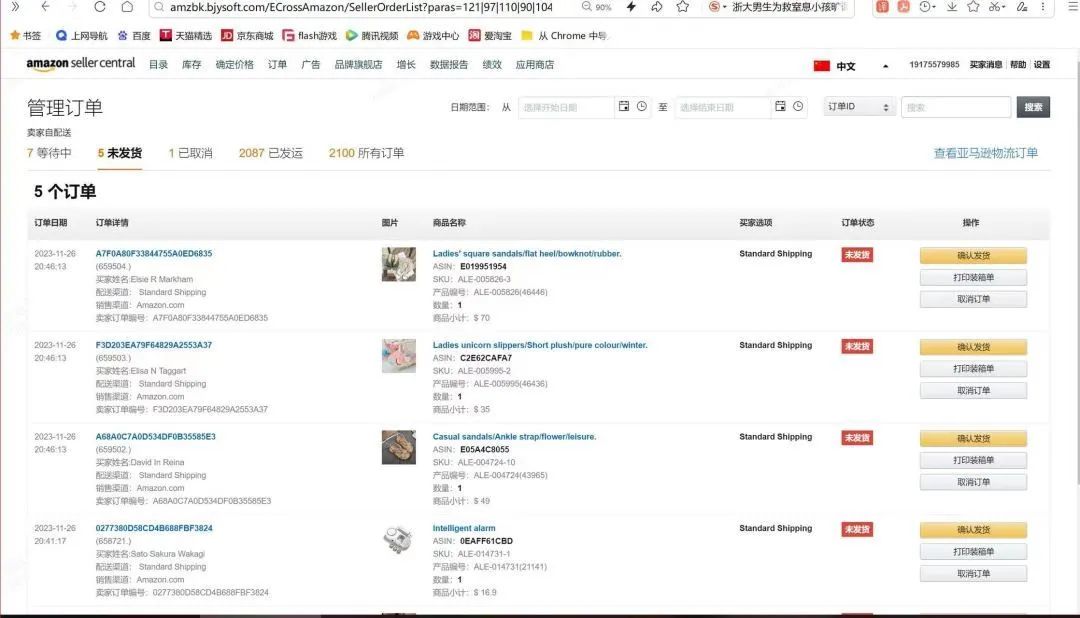Open the 京东商城 bookmark
This screenshot has width=1080, height=618.
point(247,36)
